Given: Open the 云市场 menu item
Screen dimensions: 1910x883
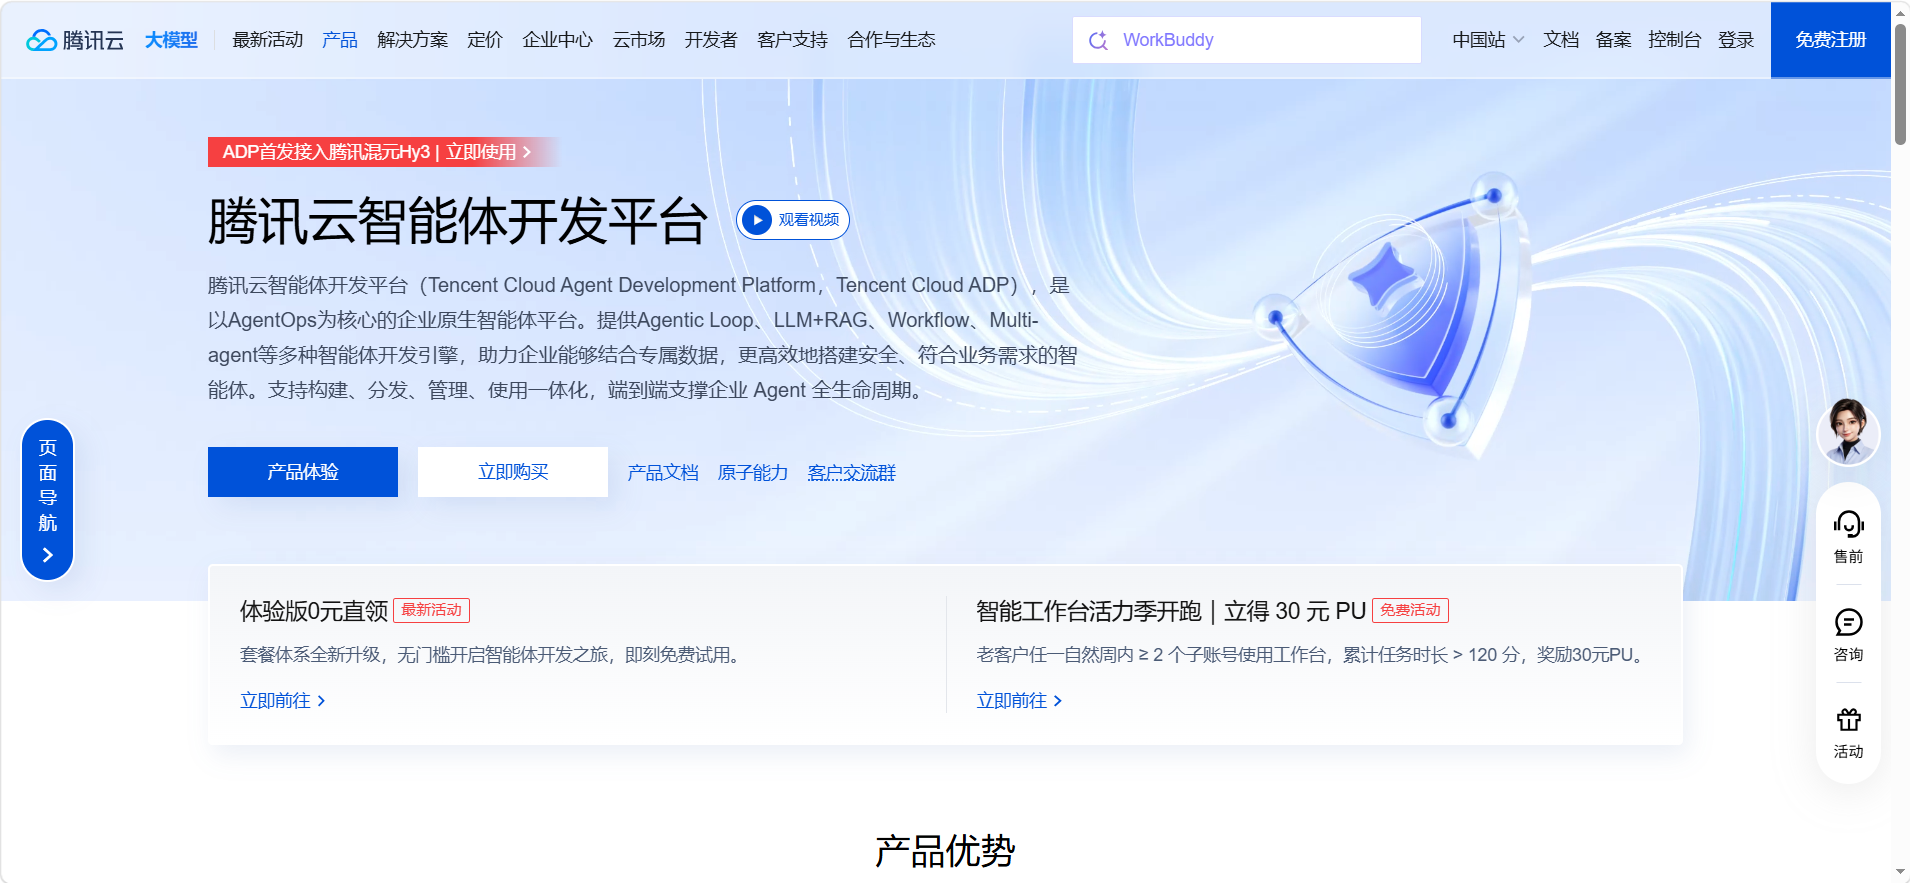Looking at the screenshot, I should tap(638, 40).
